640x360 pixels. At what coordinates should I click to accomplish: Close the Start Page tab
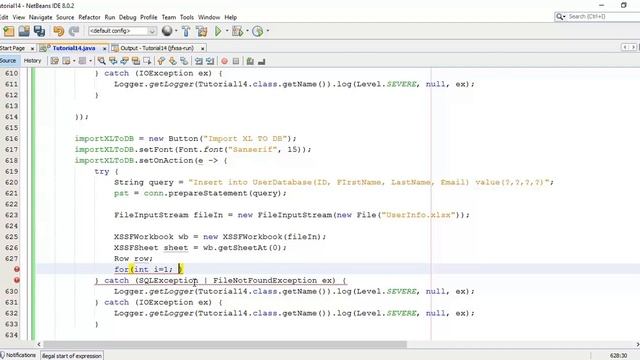[x=32, y=49]
